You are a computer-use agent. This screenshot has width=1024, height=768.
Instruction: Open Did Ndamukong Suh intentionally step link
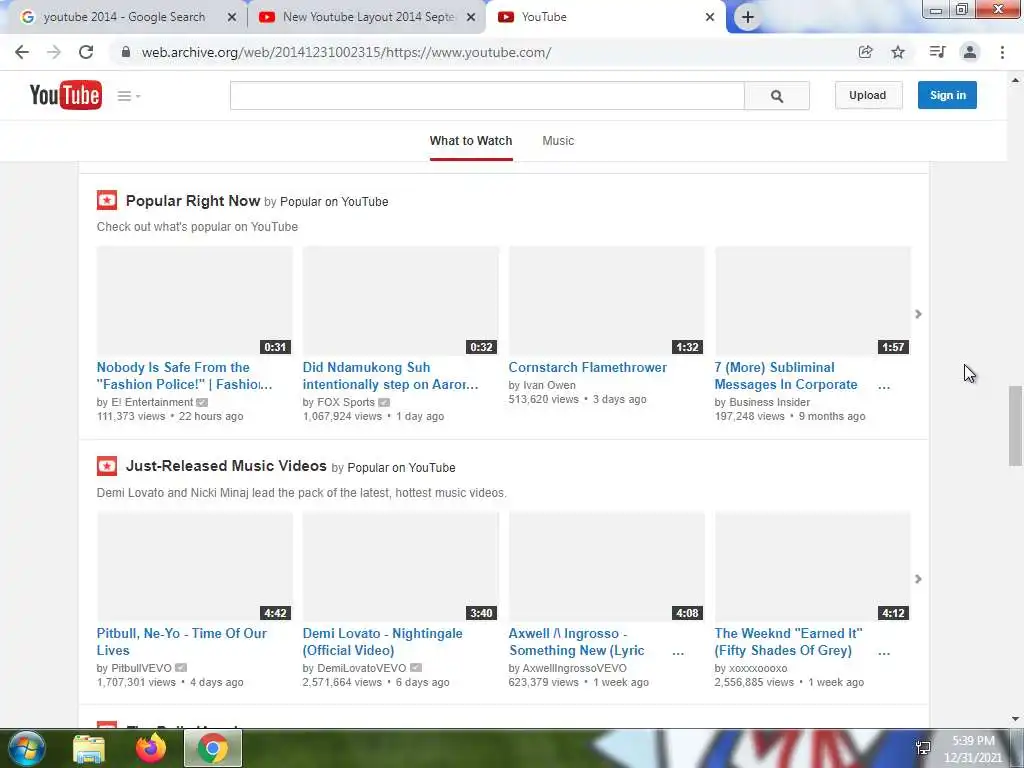pyautogui.click(x=391, y=376)
